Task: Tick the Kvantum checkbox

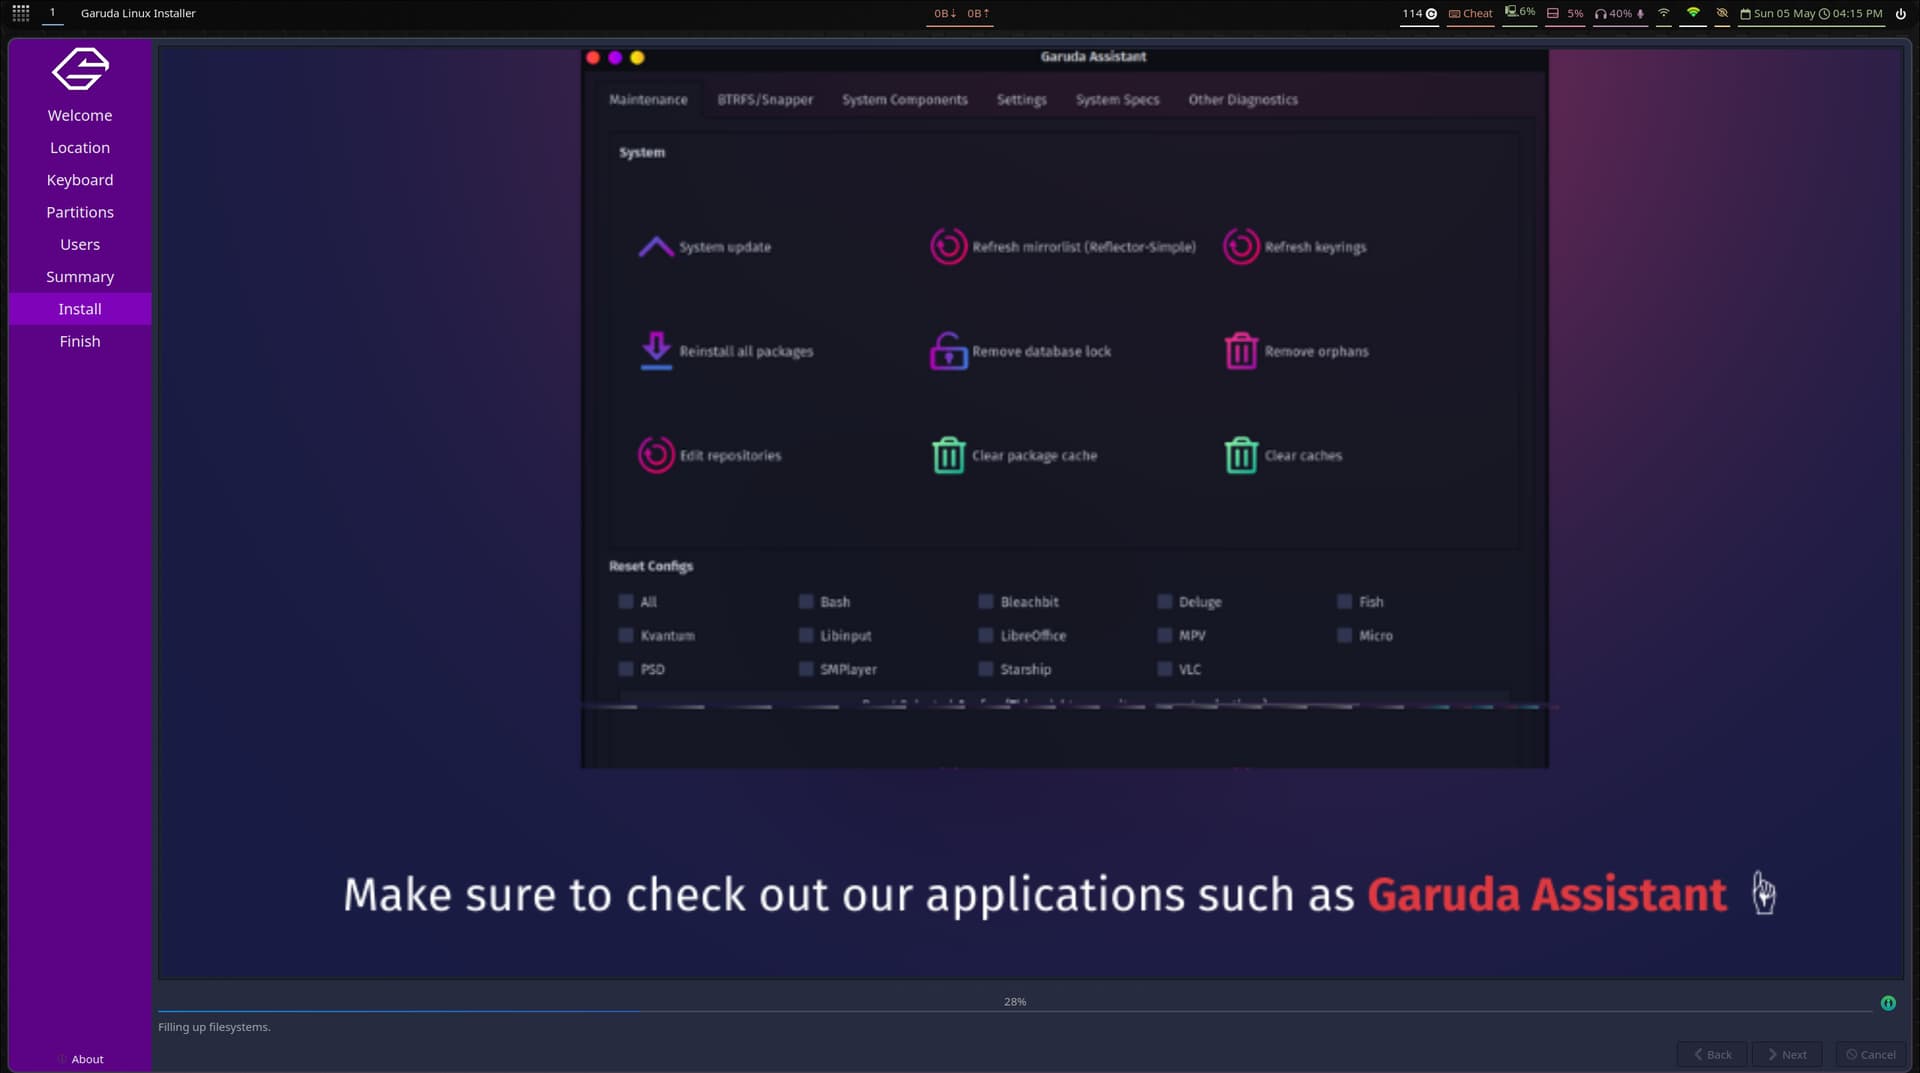Action: [626, 636]
